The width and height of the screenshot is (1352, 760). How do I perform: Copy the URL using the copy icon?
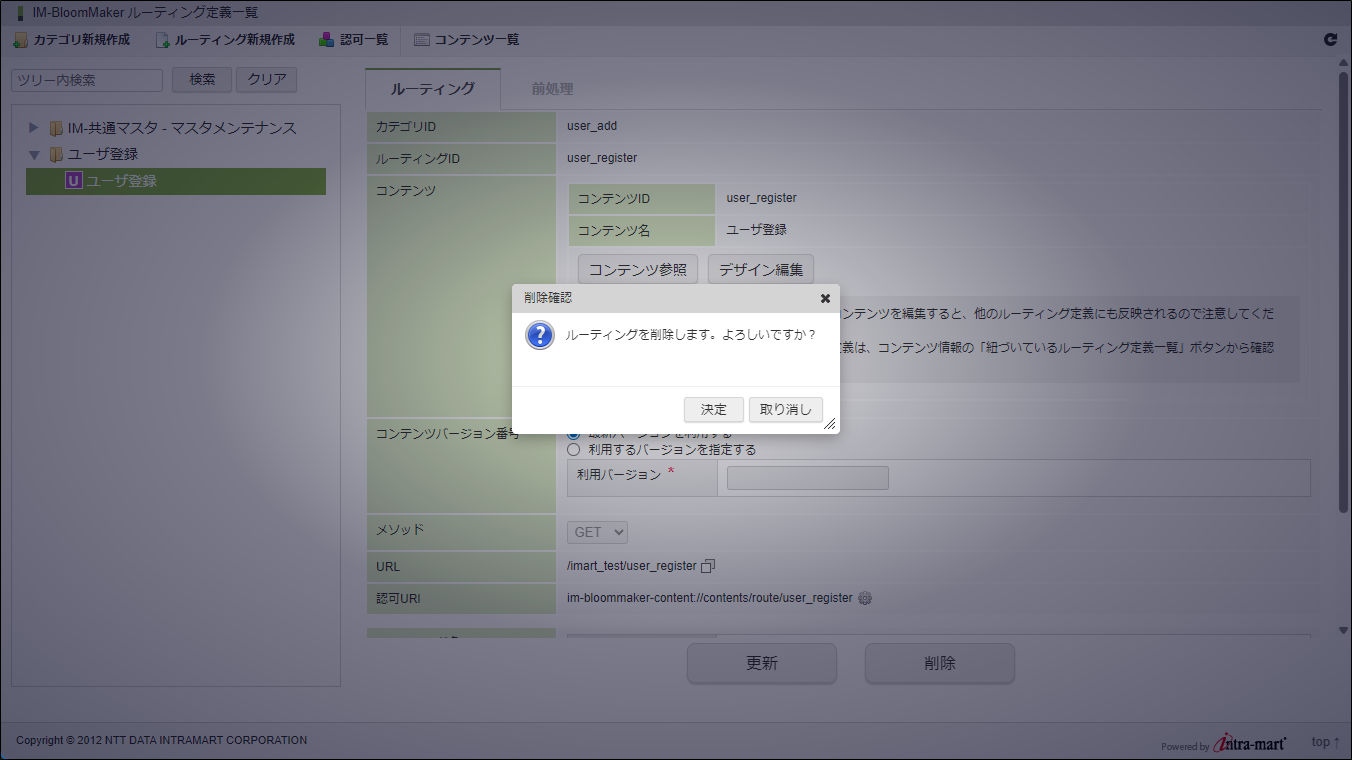click(x=708, y=566)
